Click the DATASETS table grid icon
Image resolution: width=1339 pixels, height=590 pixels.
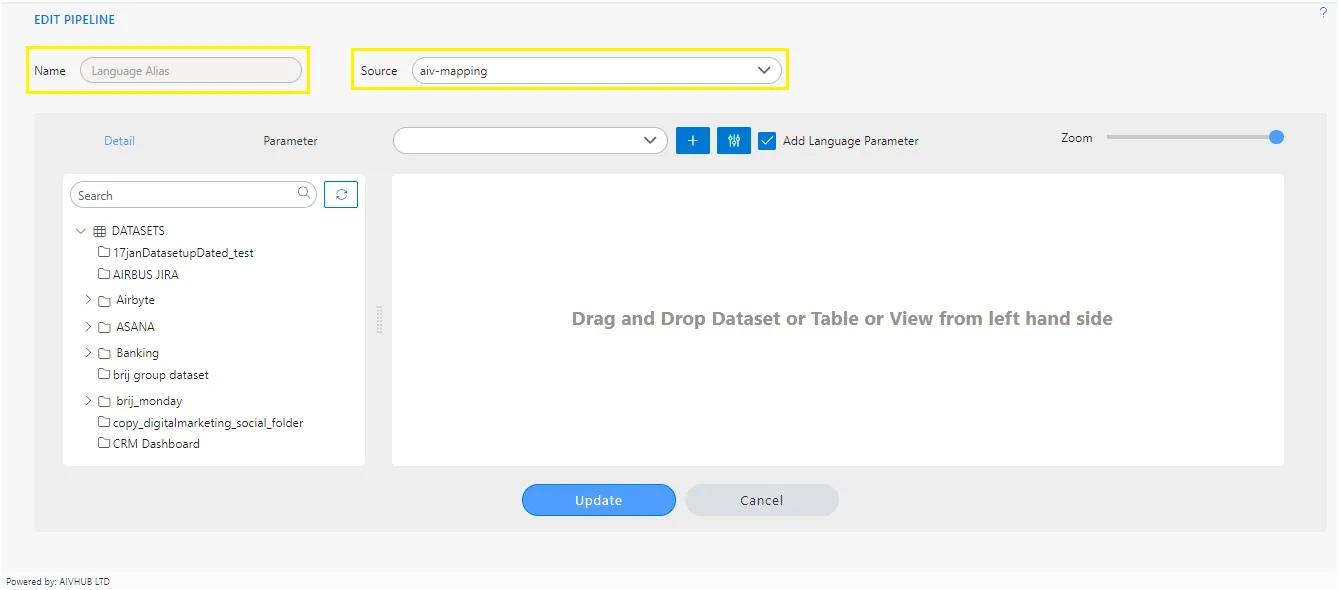tap(99, 231)
